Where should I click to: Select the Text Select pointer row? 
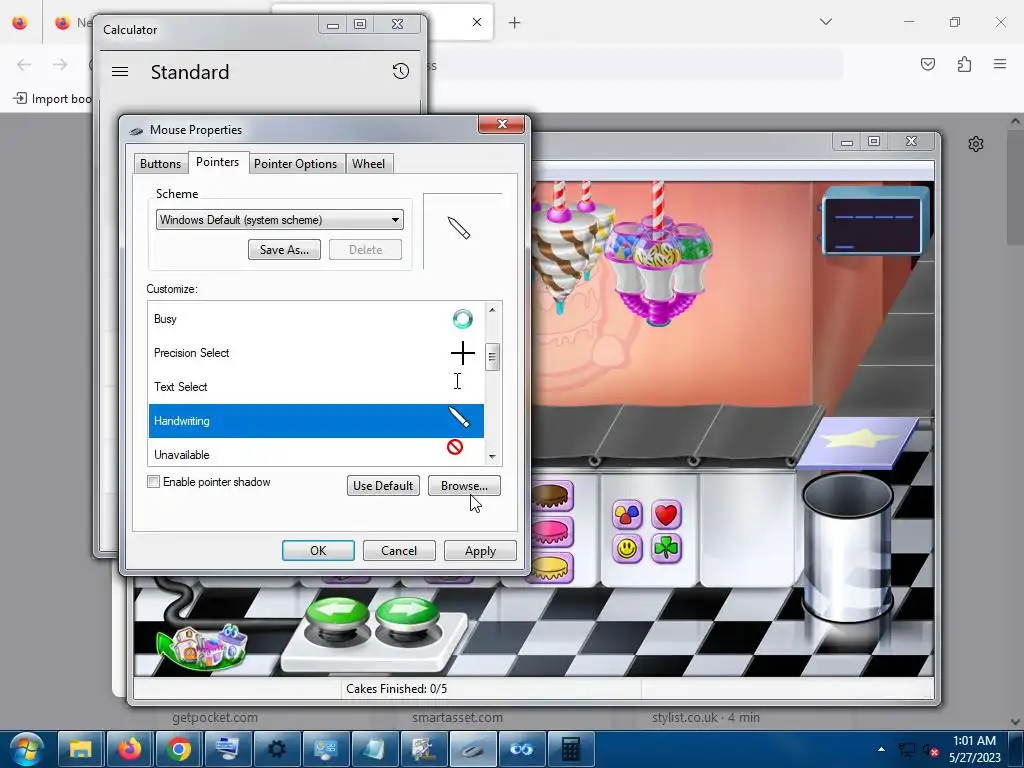[316, 387]
